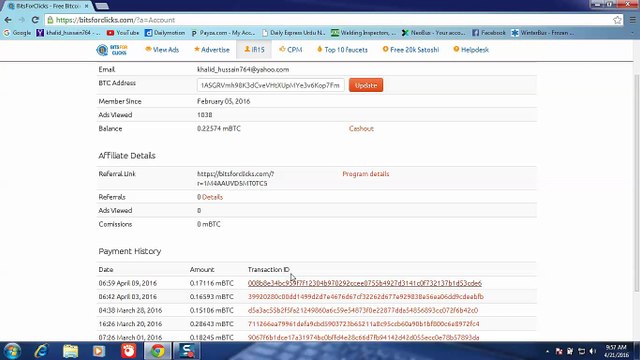The width and height of the screenshot is (640, 360).
Task: Click the Chrome taskbar icon
Action: click(157, 351)
